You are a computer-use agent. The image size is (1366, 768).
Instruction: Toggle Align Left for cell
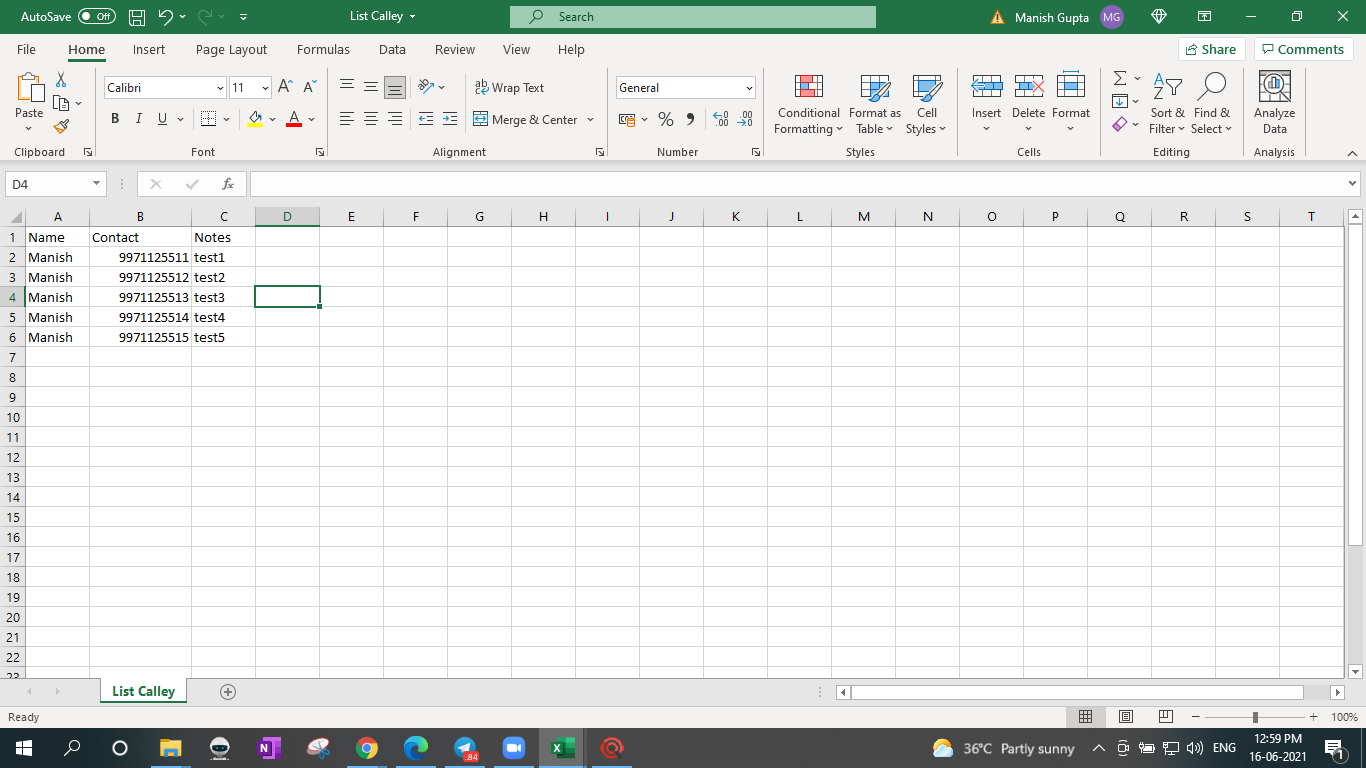pyautogui.click(x=347, y=120)
